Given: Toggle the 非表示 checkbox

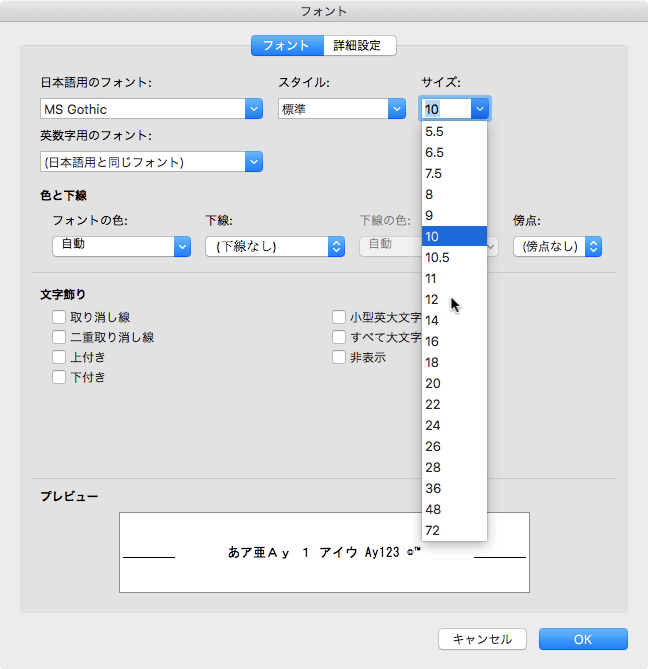Looking at the screenshot, I should click(x=339, y=357).
